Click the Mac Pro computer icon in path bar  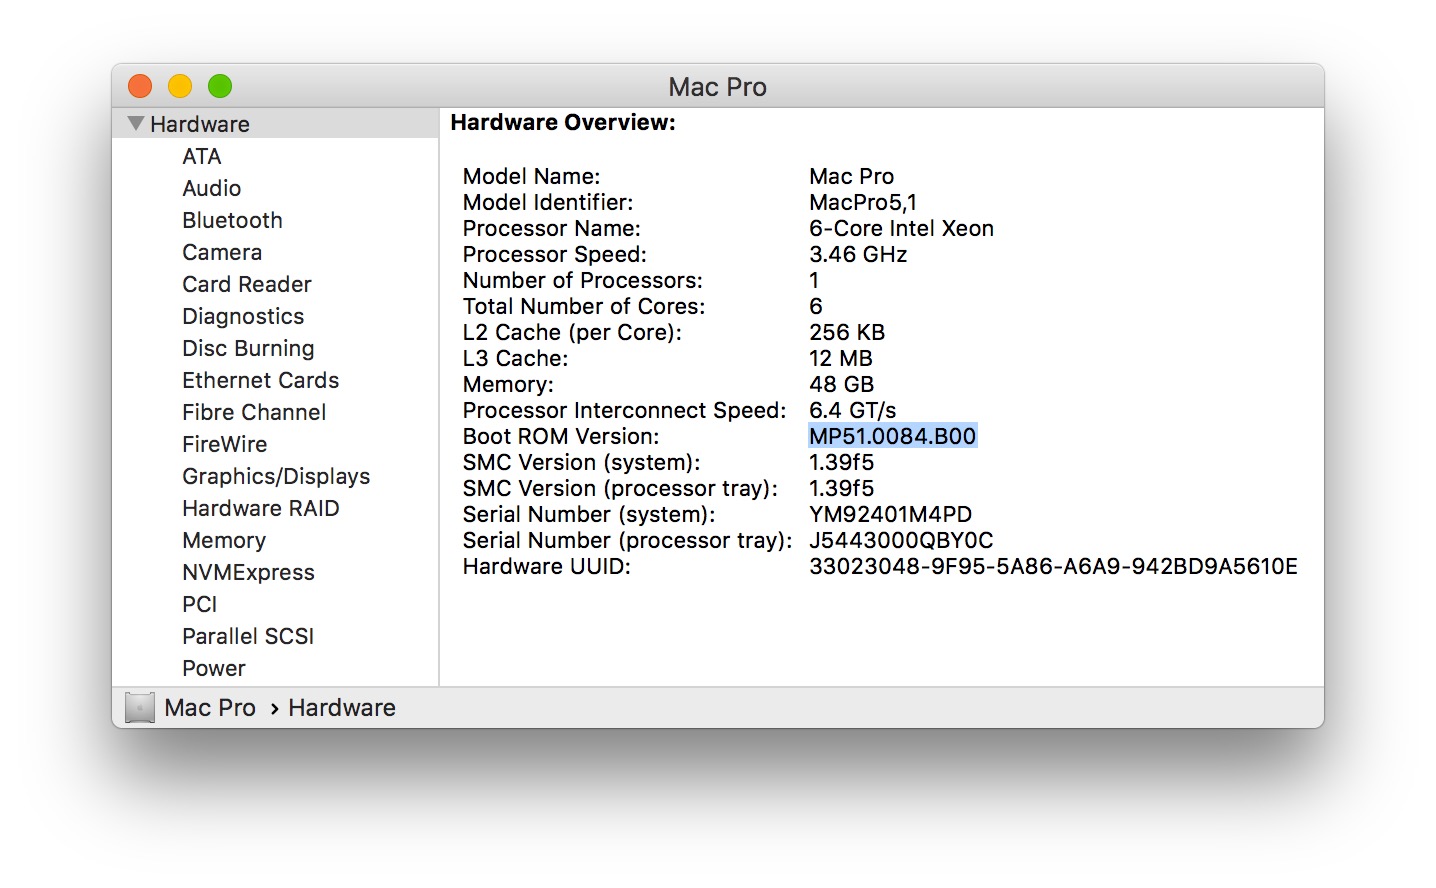click(140, 708)
